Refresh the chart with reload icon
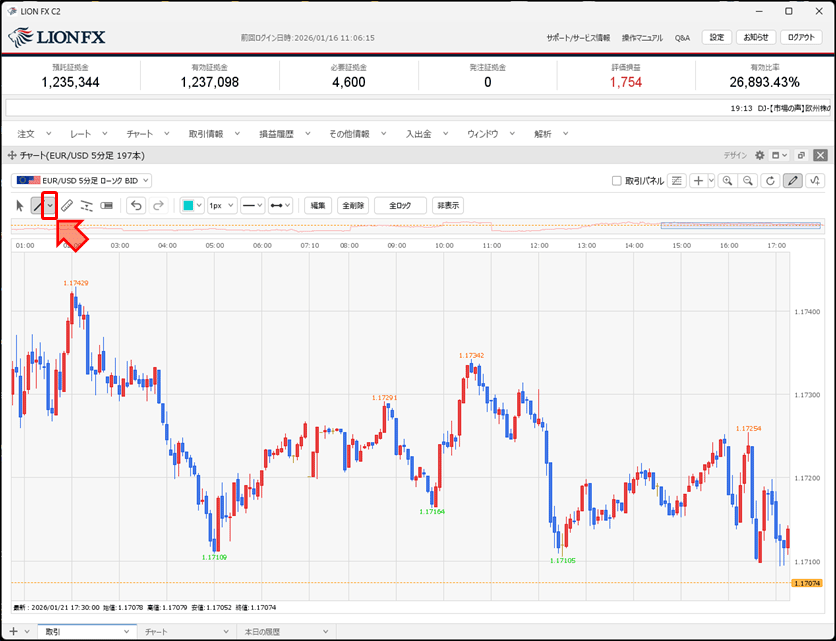Image resolution: width=836 pixels, height=641 pixels. (x=770, y=181)
